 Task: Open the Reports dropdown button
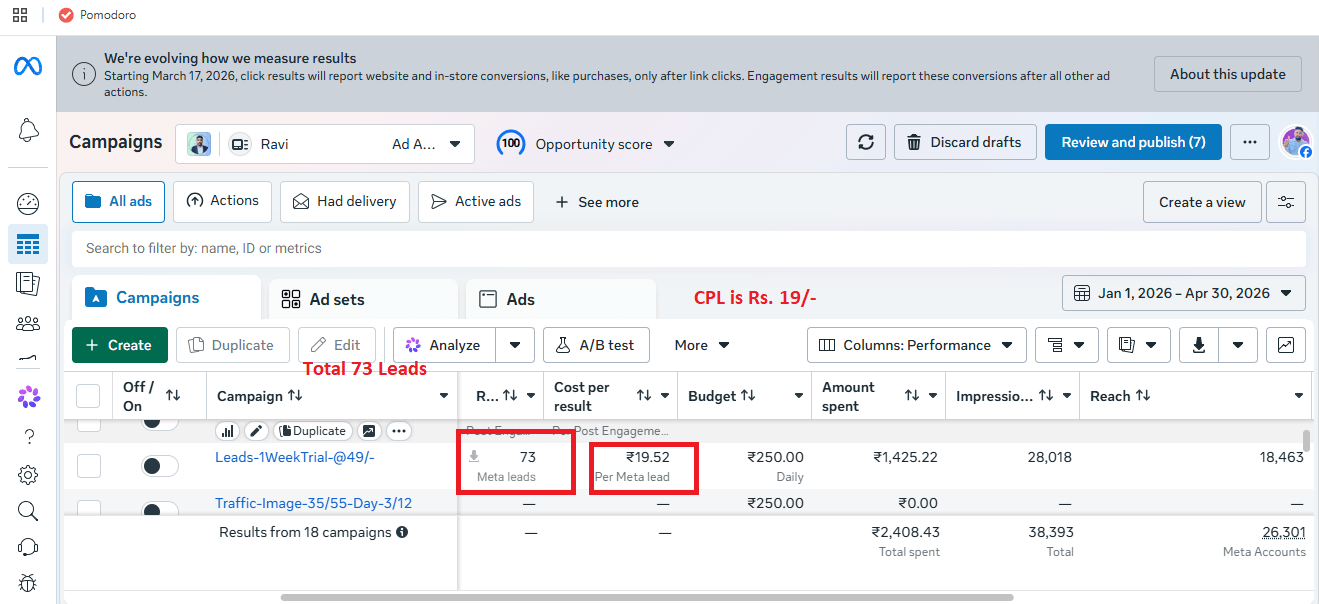[1139, 345]
